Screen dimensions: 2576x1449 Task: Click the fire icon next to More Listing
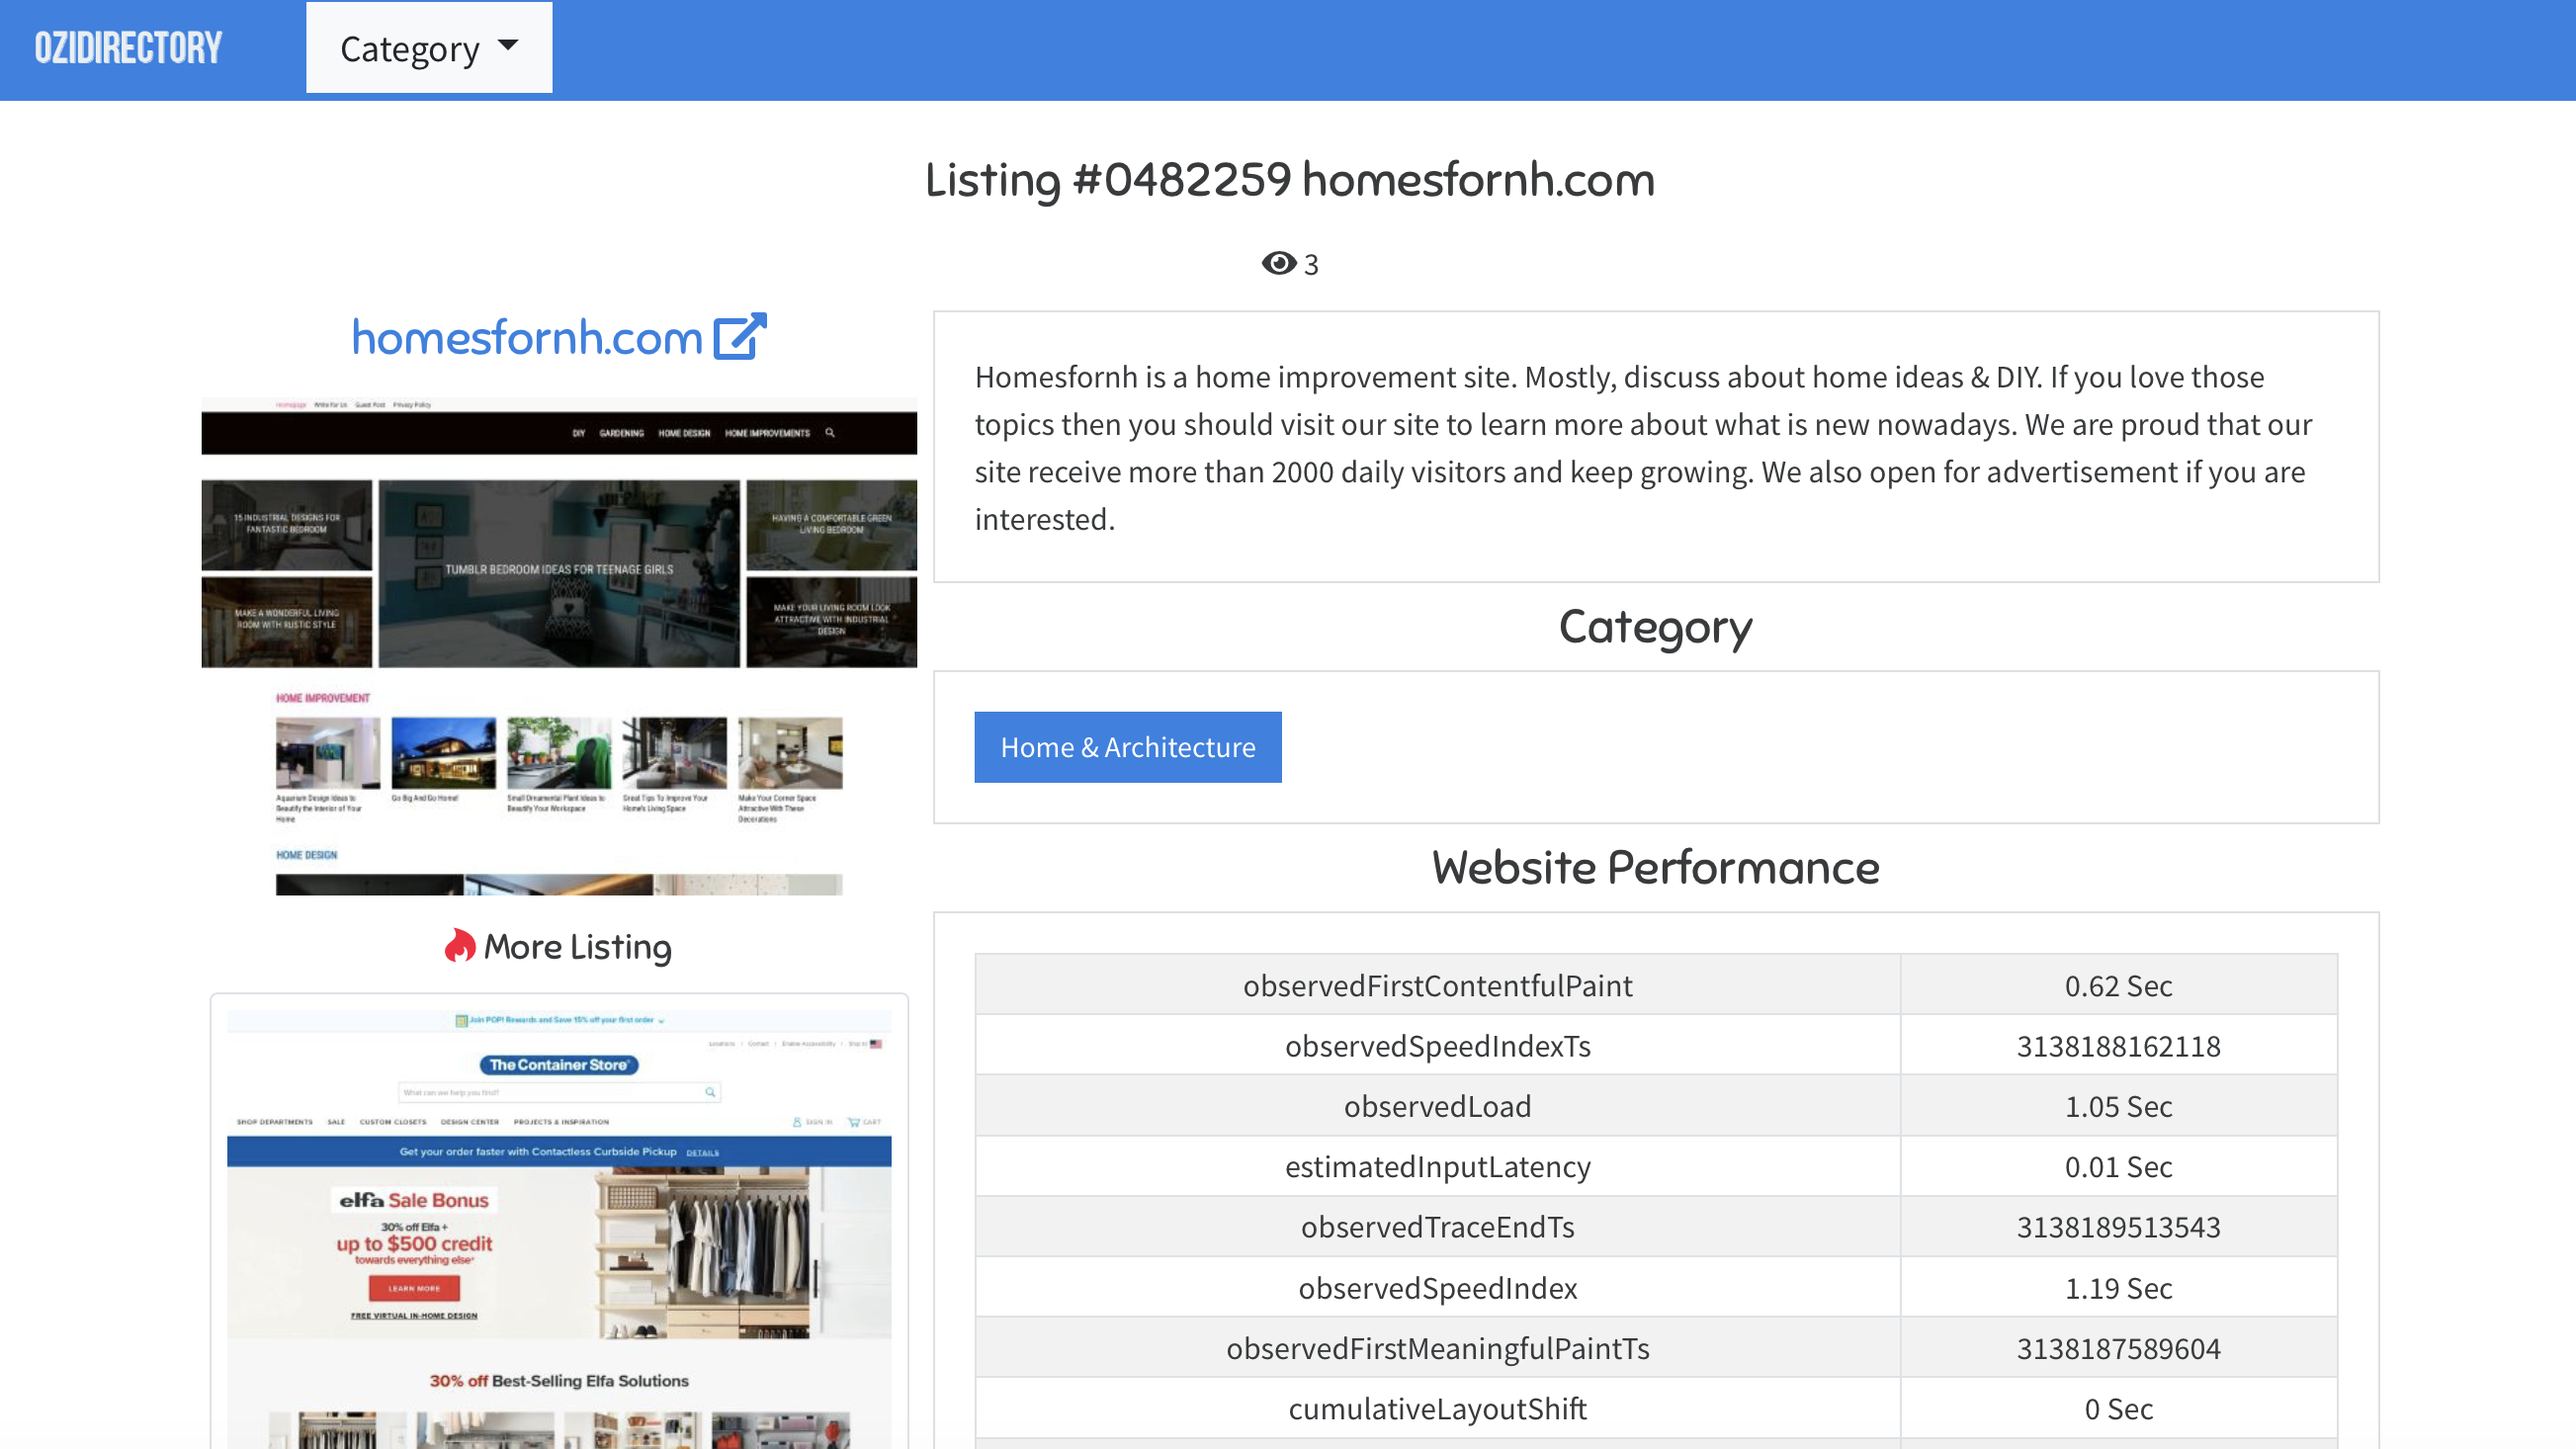tap(462, 945)
